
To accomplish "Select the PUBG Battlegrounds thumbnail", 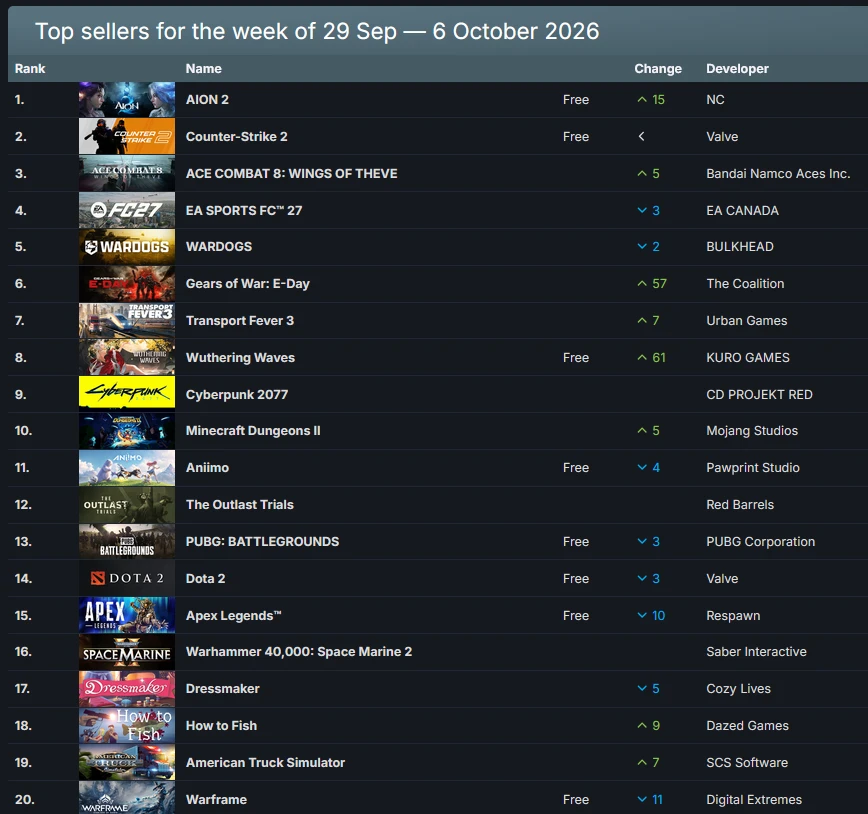I will tap(127, 542).
